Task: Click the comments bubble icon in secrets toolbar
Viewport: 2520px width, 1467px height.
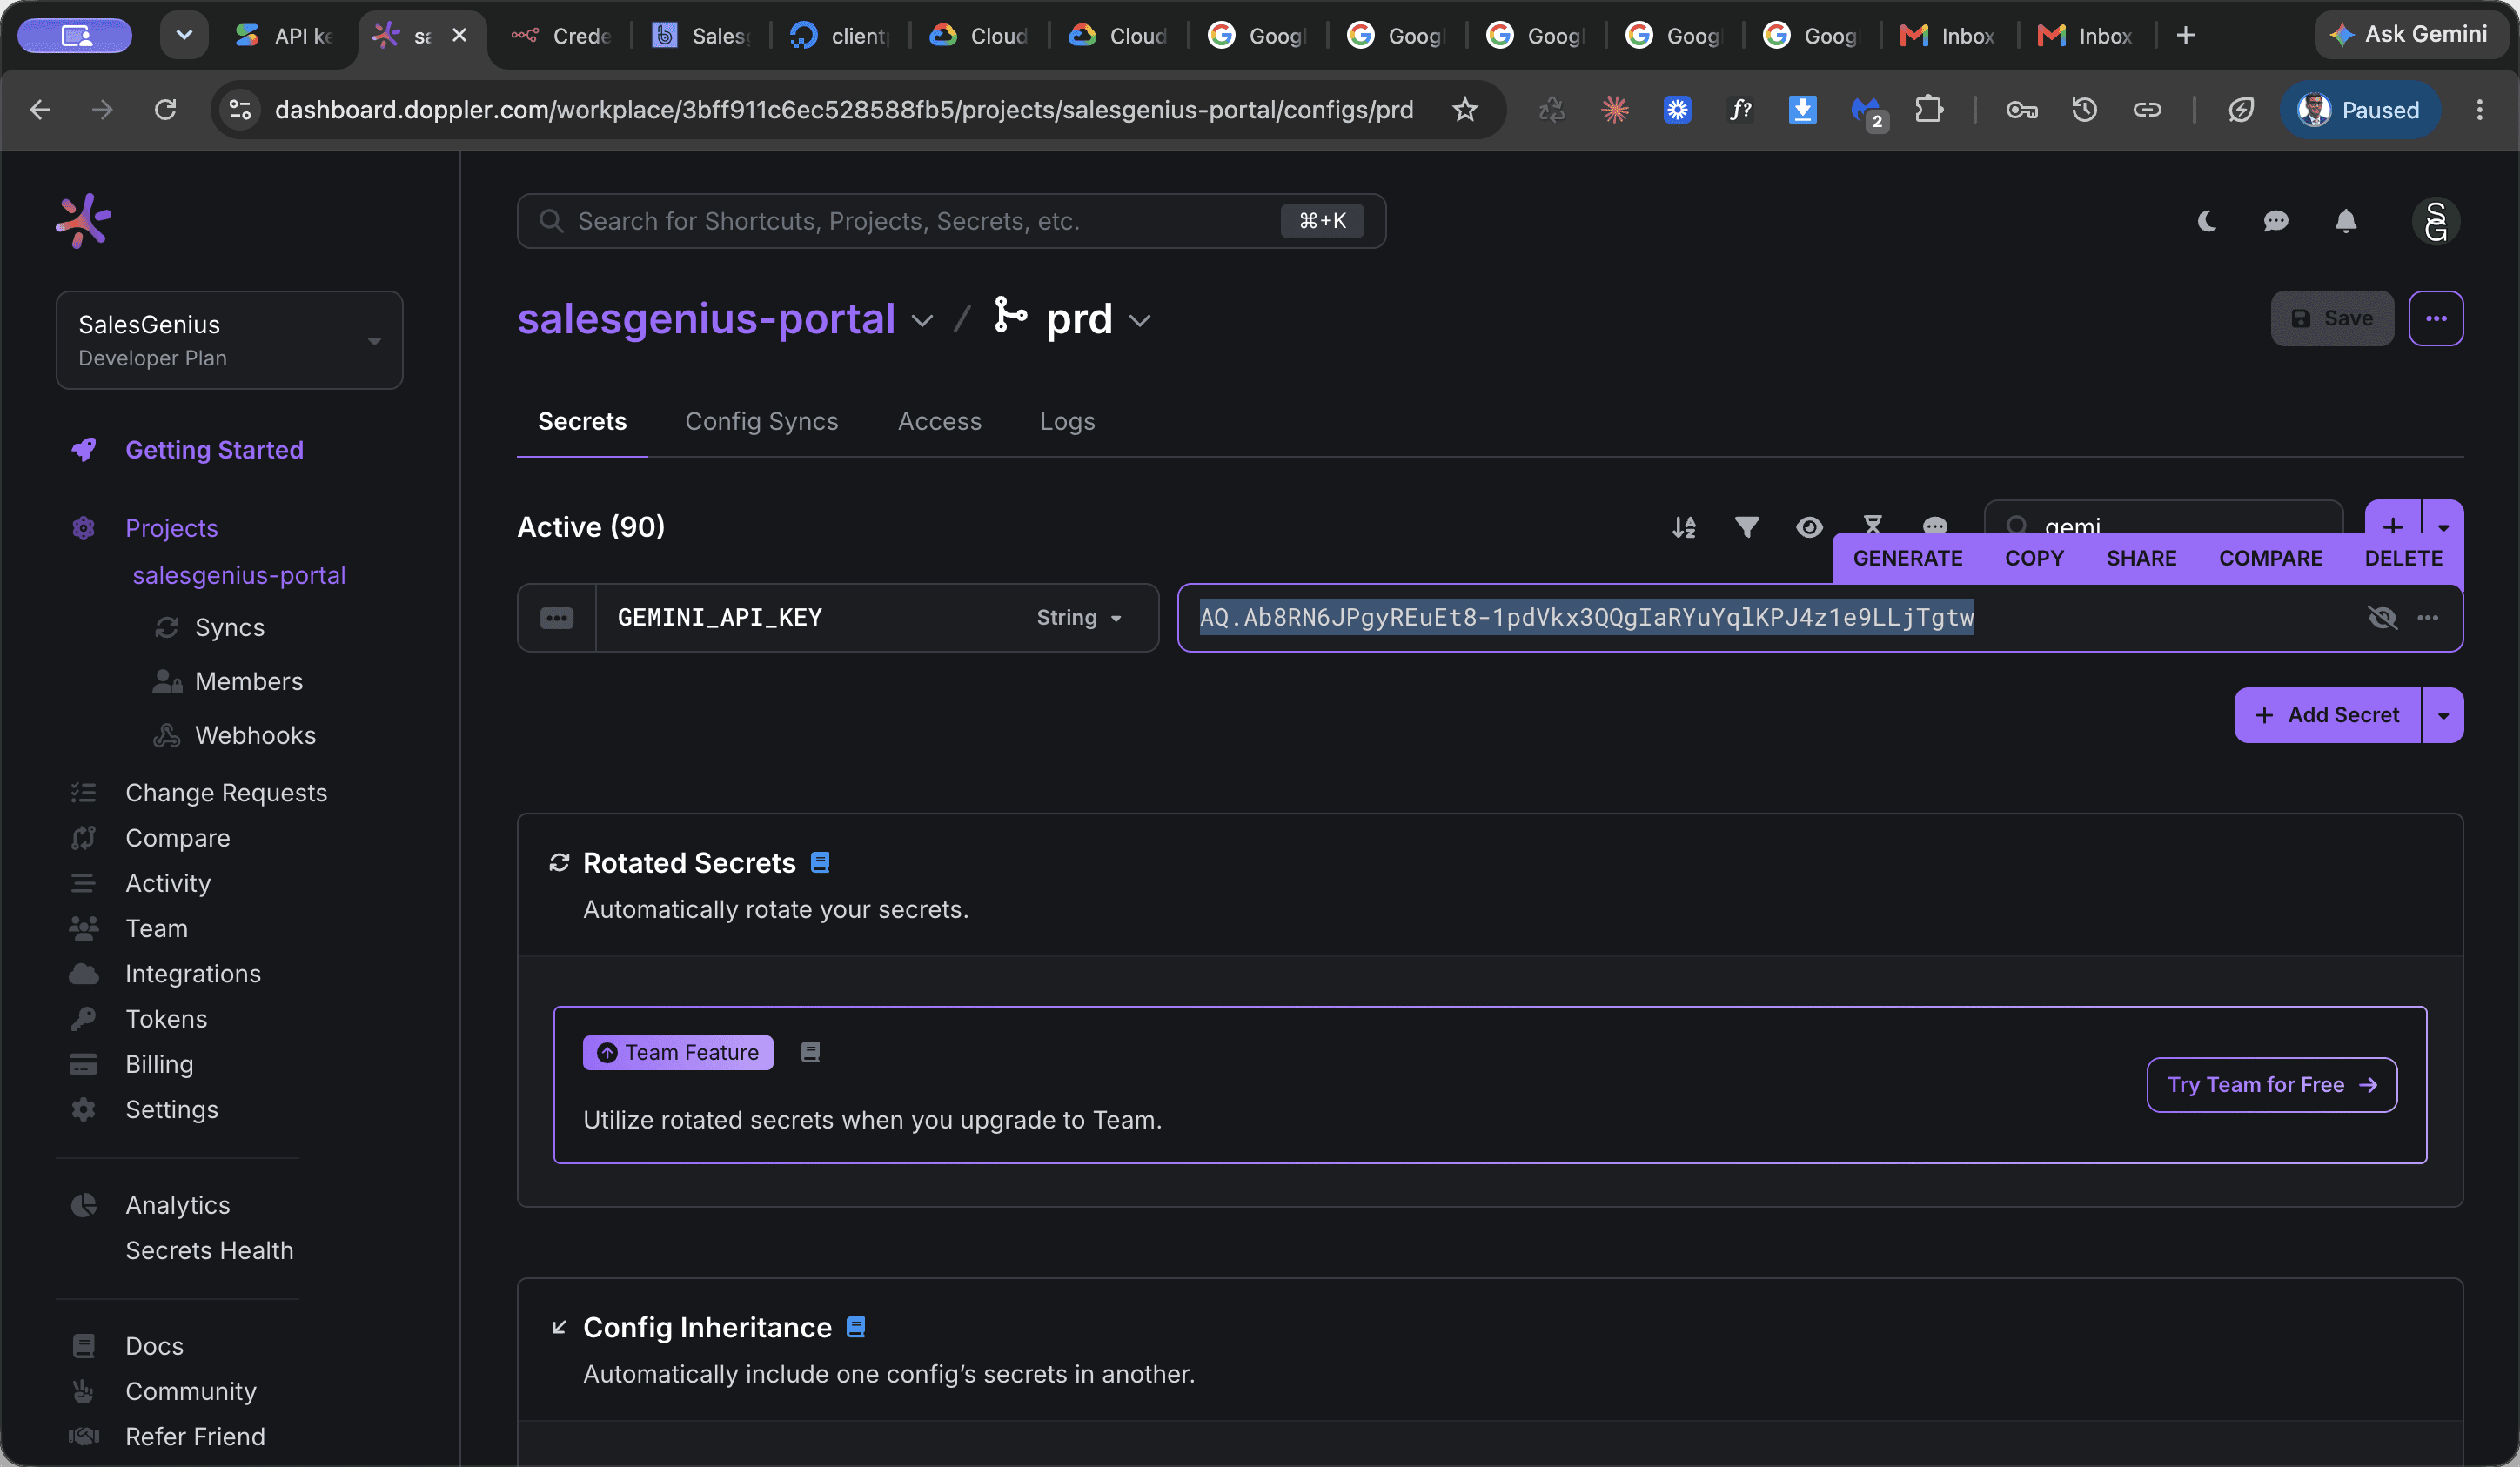Action: (x=1935, y=524)
